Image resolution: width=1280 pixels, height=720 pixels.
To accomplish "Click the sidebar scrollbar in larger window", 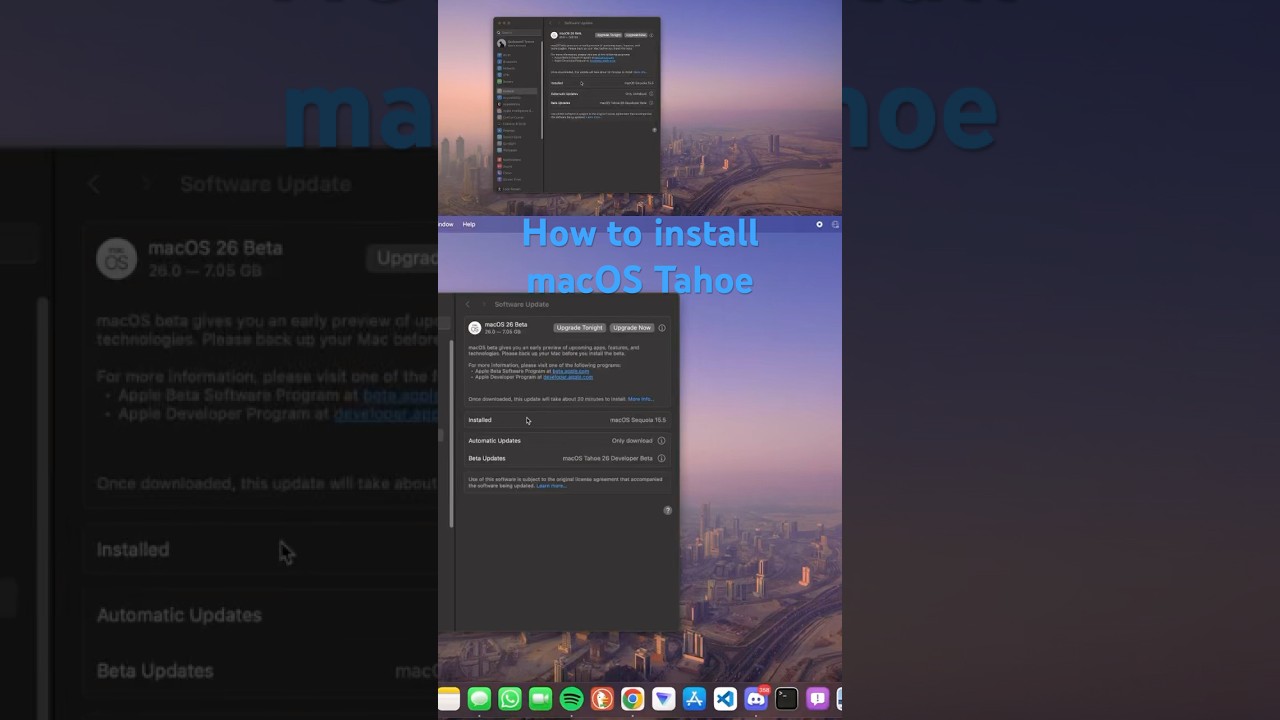I will [452, 433].
